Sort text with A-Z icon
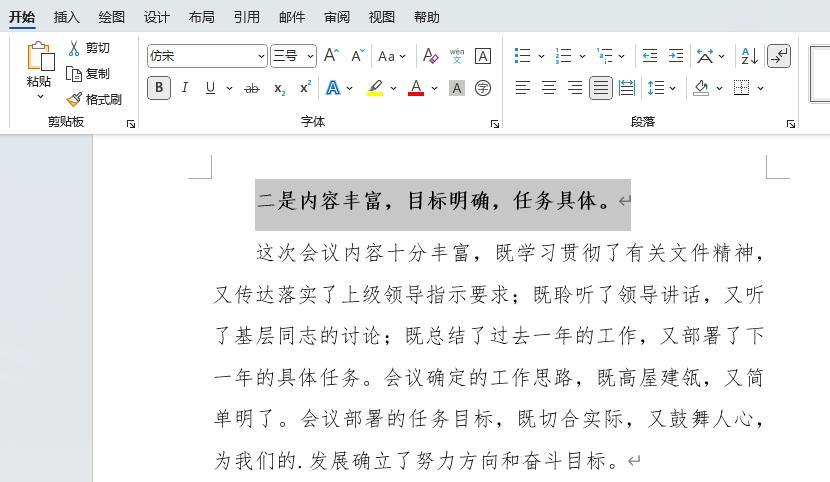830x482 pixels. (750, 56)
